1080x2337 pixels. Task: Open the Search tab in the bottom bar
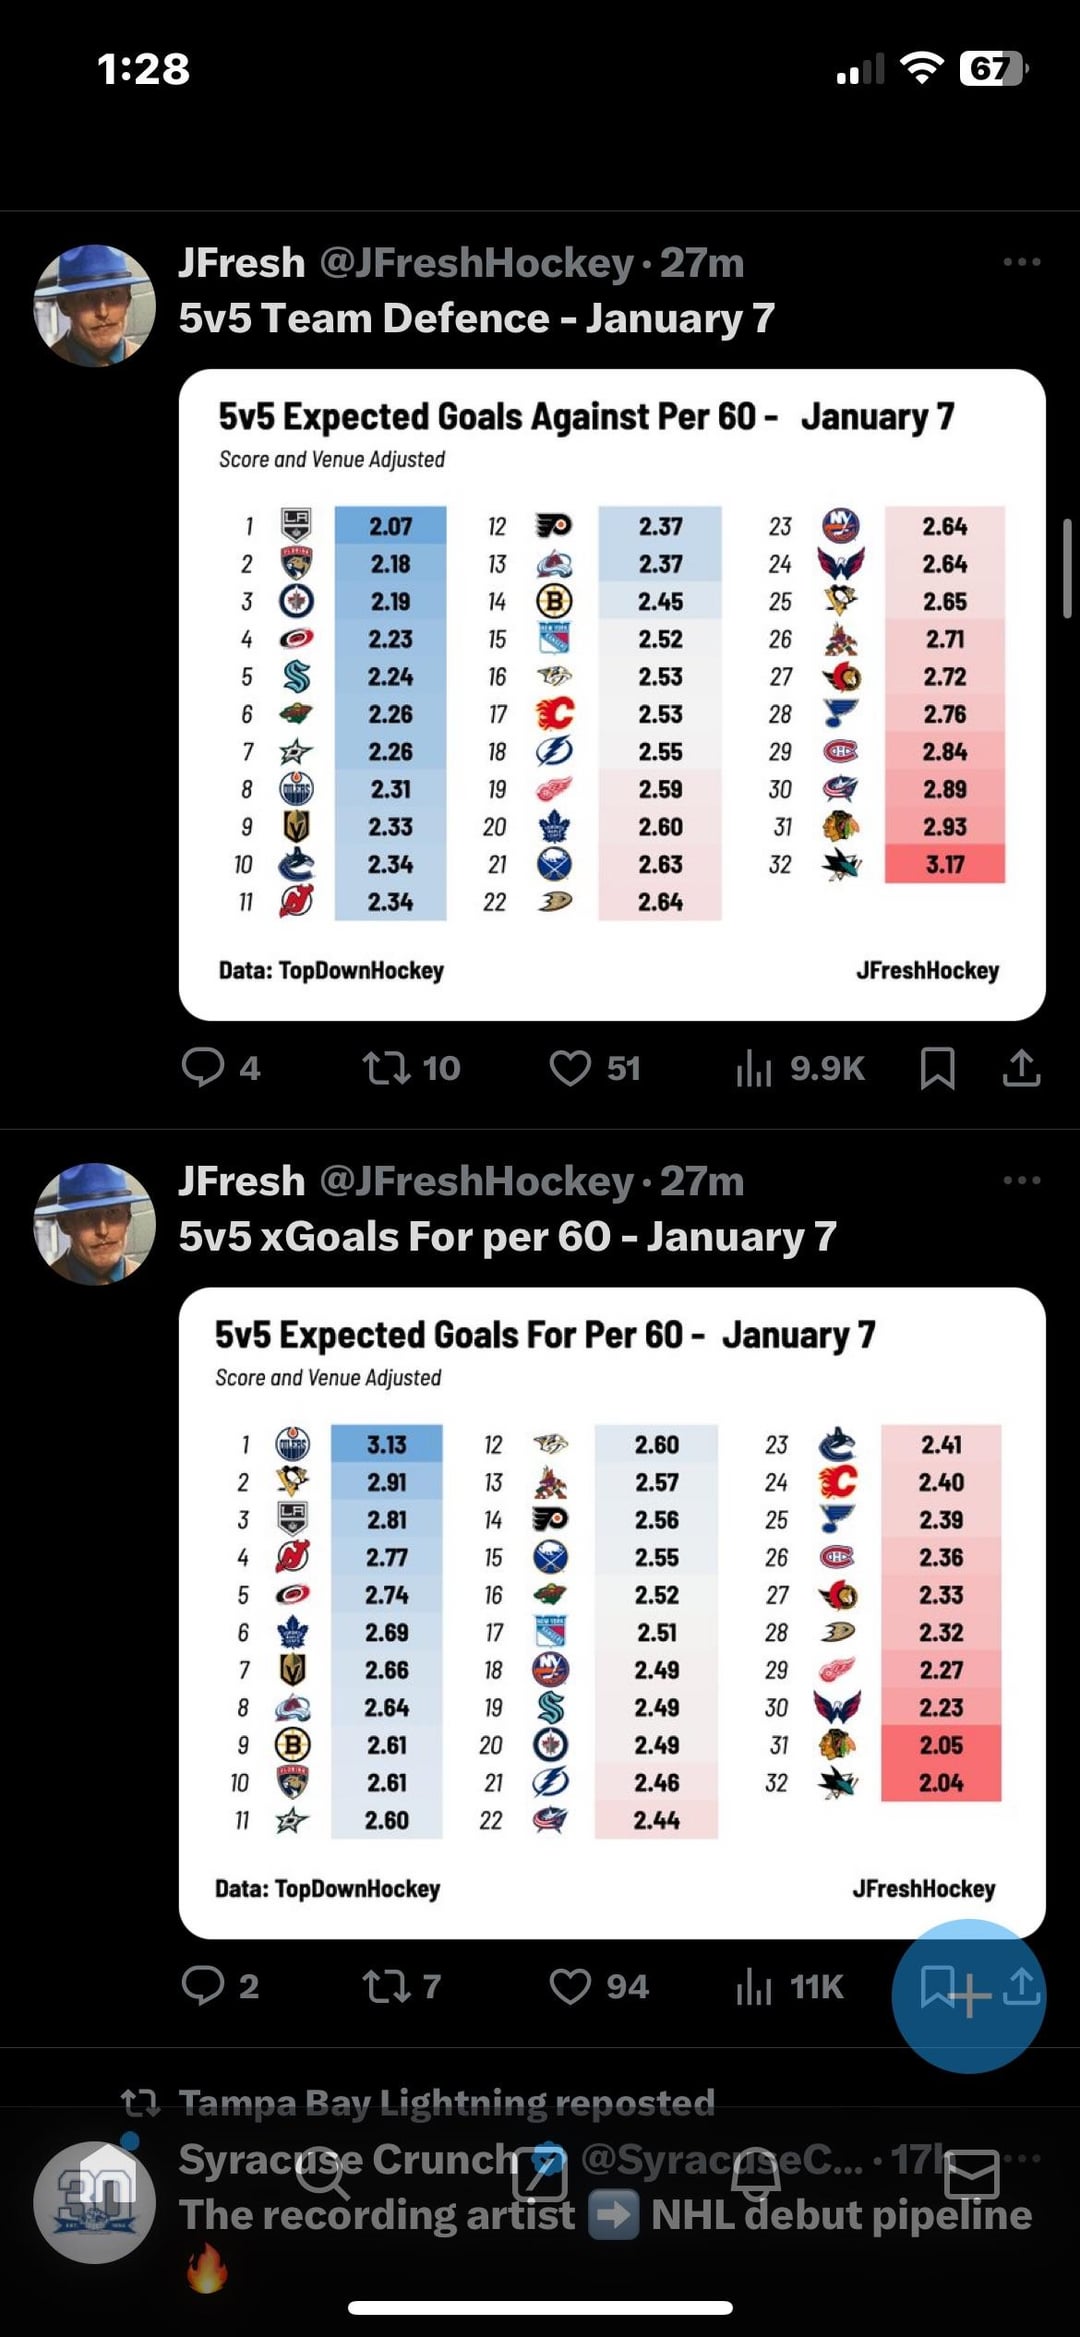[x=322, y=2173]
